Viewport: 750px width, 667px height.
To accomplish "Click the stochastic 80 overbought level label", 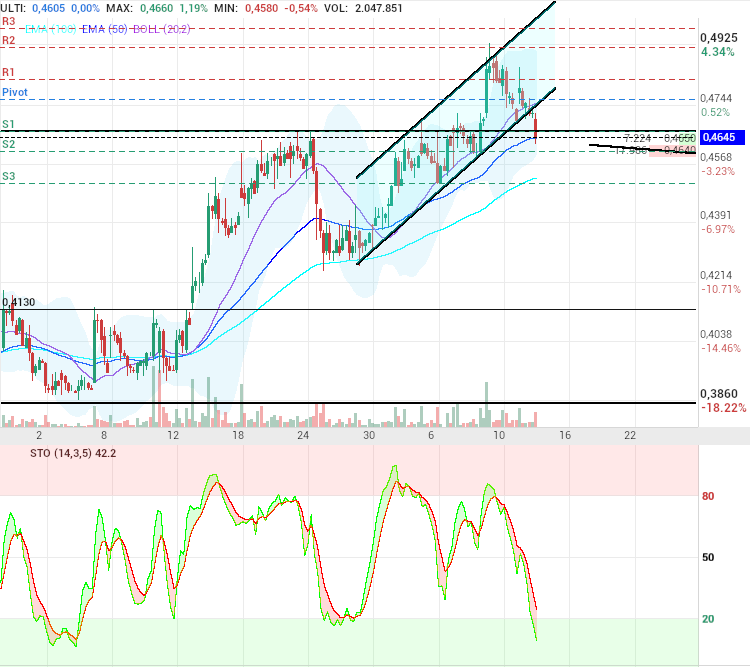I will point(707,496).
